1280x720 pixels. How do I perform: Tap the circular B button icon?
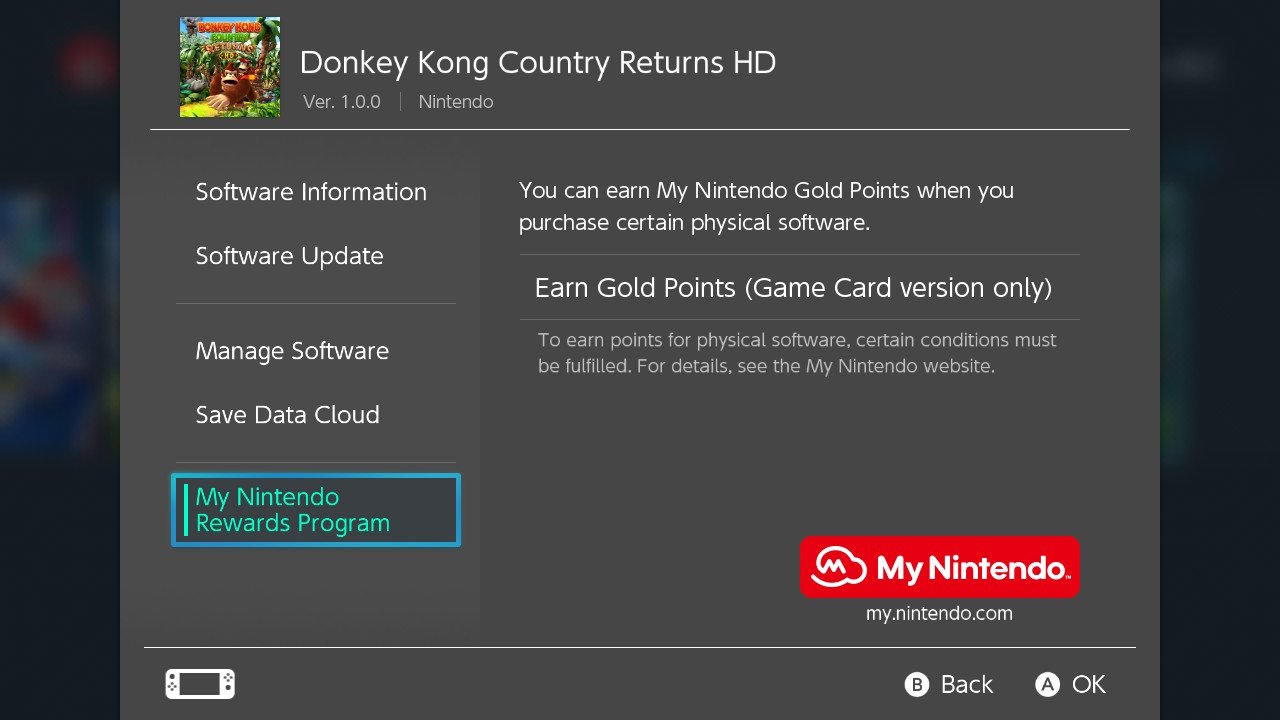coord(917,684)
